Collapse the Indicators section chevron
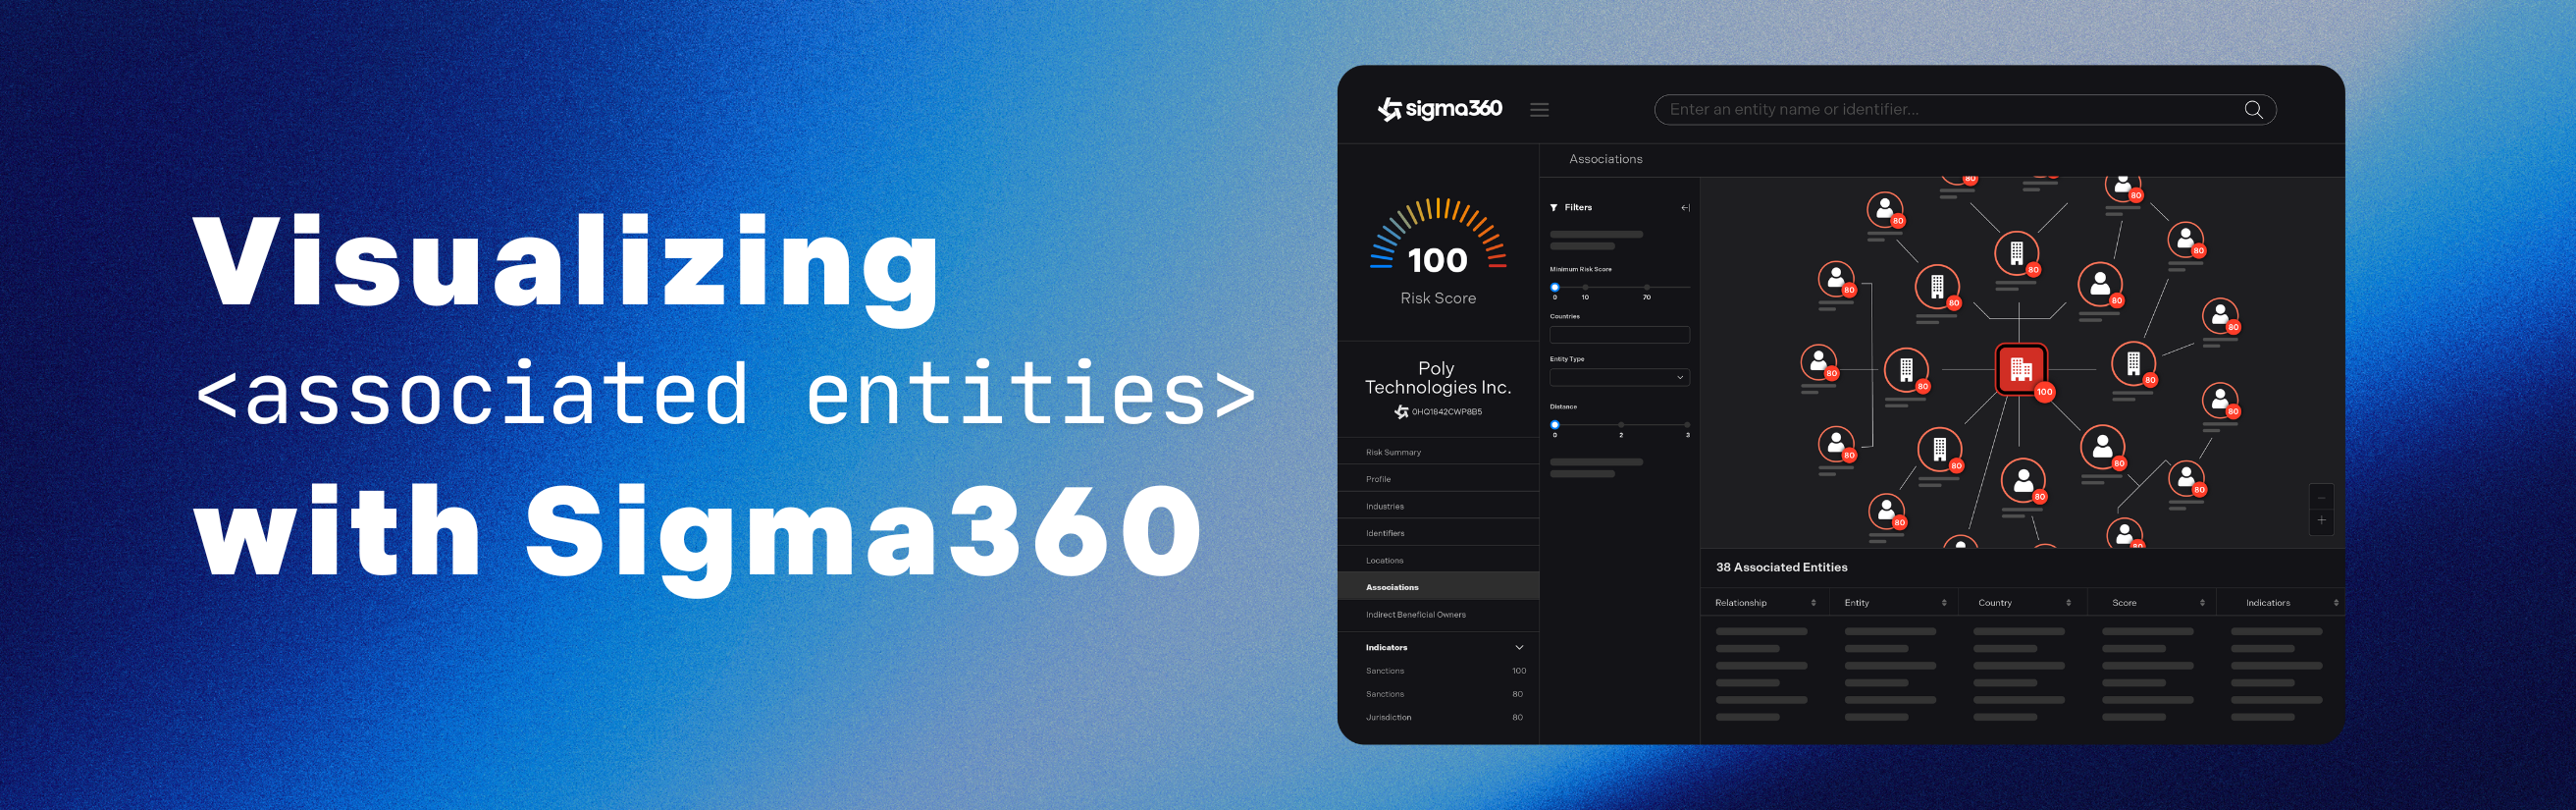 1519,648
